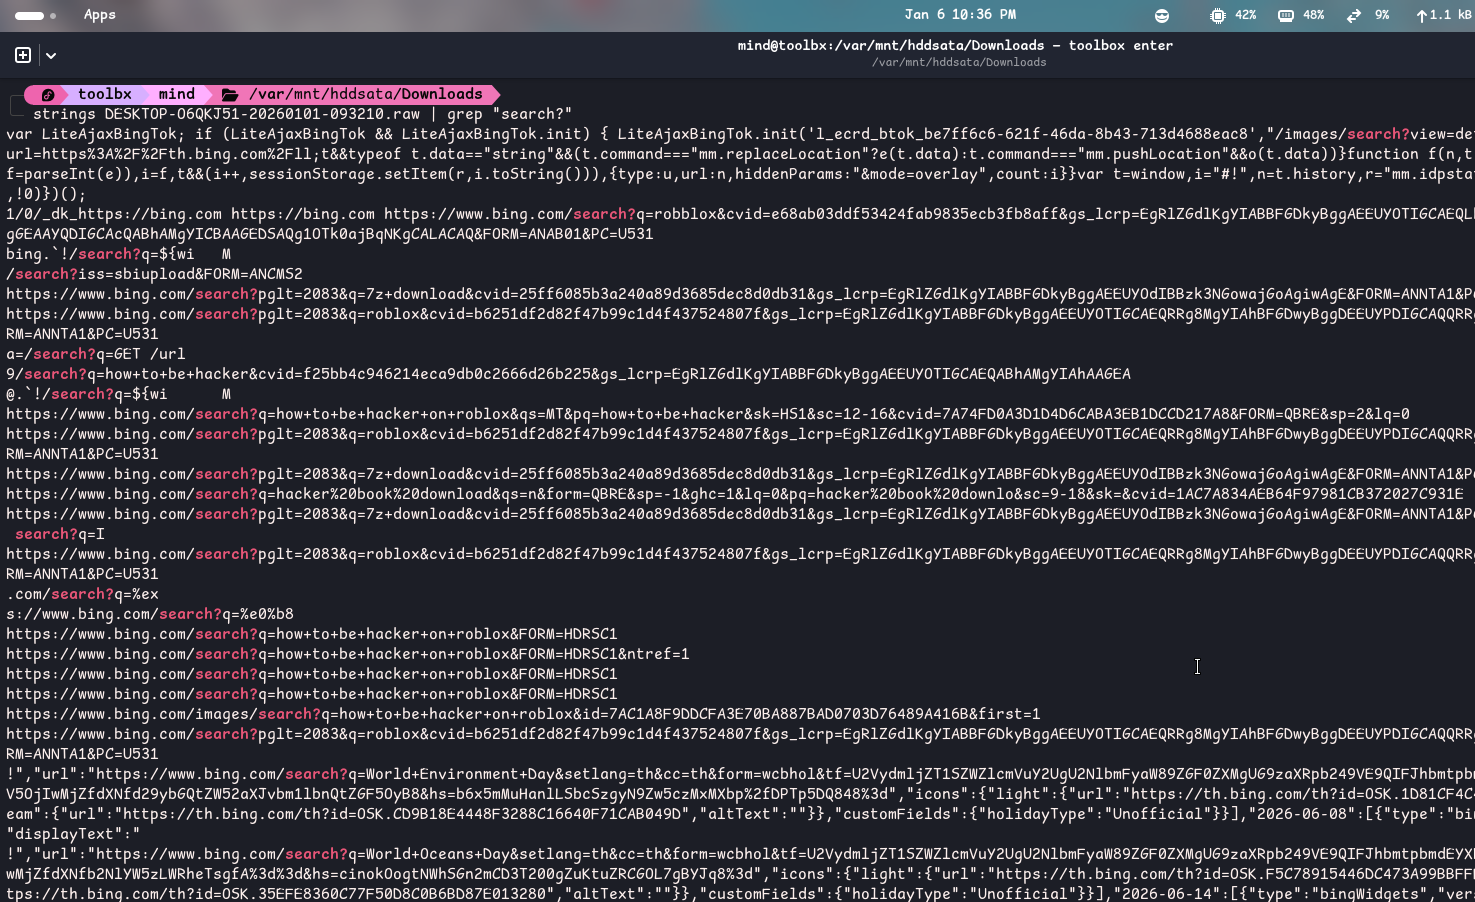1475x902 pixels.
Task: Open the Apps menu in top bar
Action: pos(99,15)
